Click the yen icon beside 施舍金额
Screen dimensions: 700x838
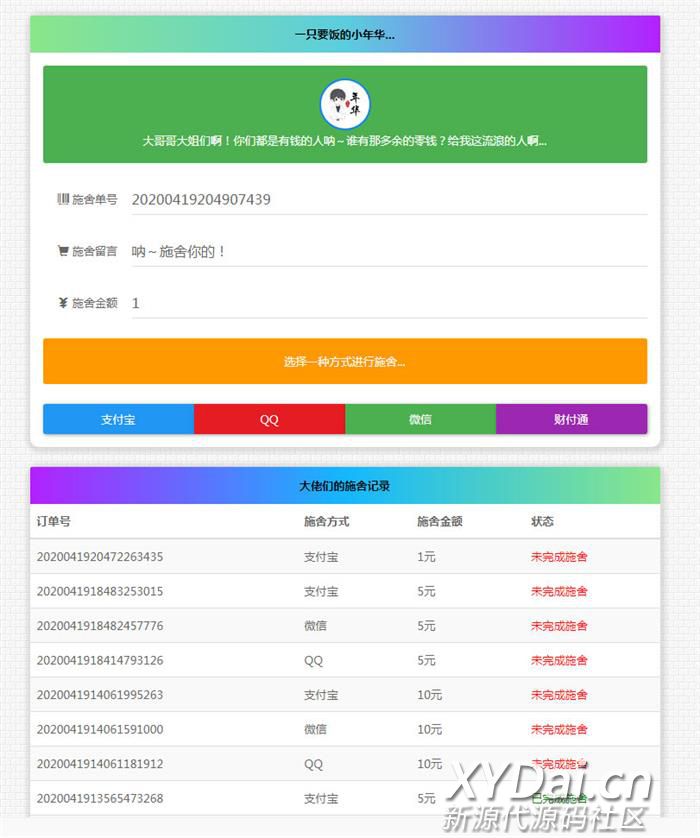tap(63, 302)
